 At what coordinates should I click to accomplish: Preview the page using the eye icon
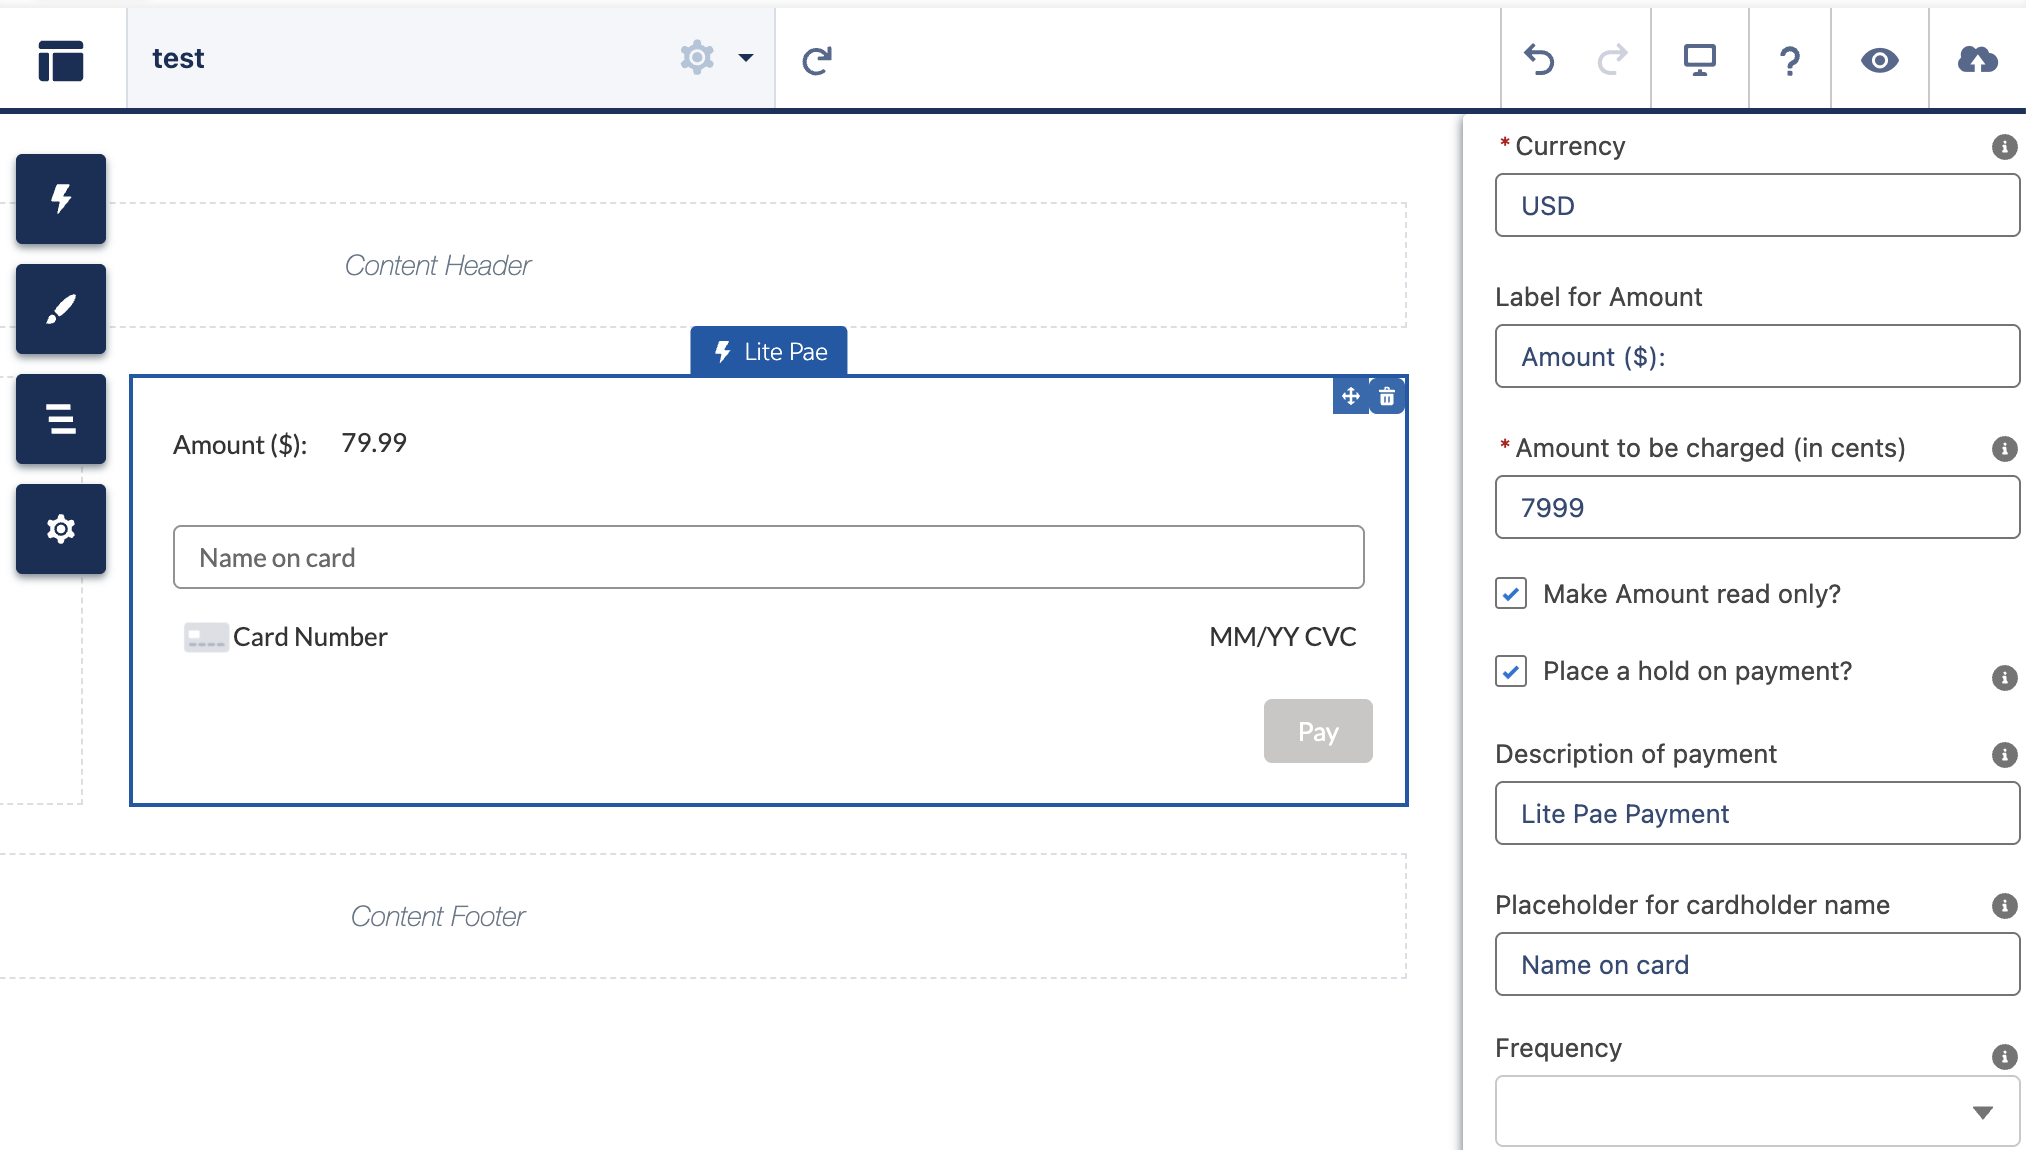[x=1880, y=60]
